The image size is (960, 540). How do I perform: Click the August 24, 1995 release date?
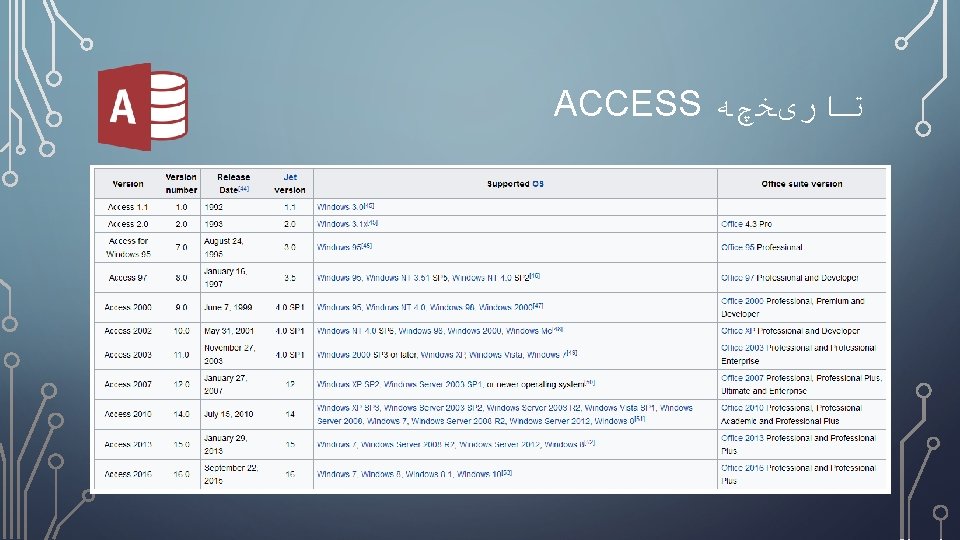[x=224, y=247]
